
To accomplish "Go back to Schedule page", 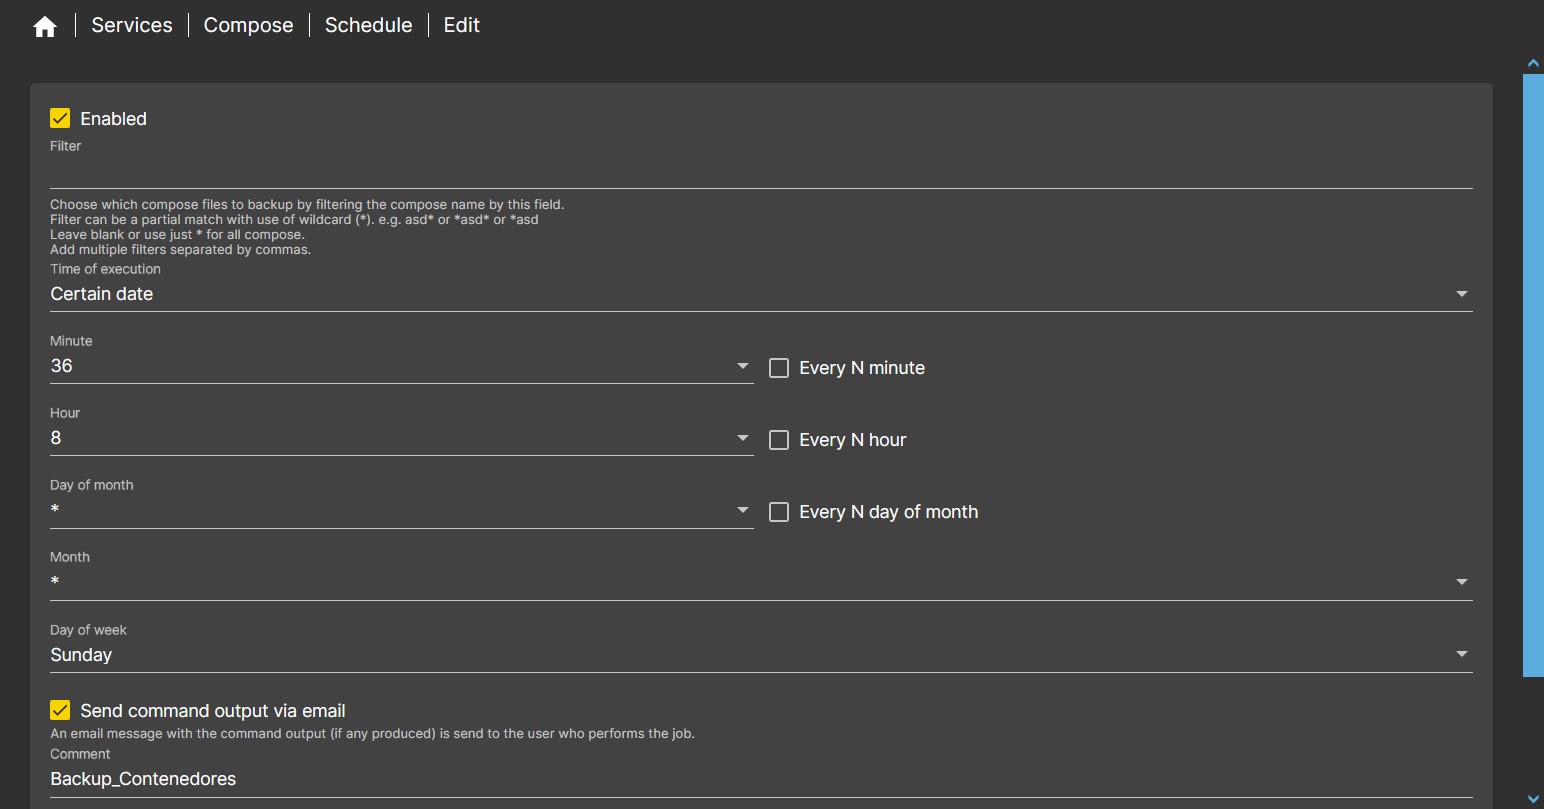I will [368, 25].
